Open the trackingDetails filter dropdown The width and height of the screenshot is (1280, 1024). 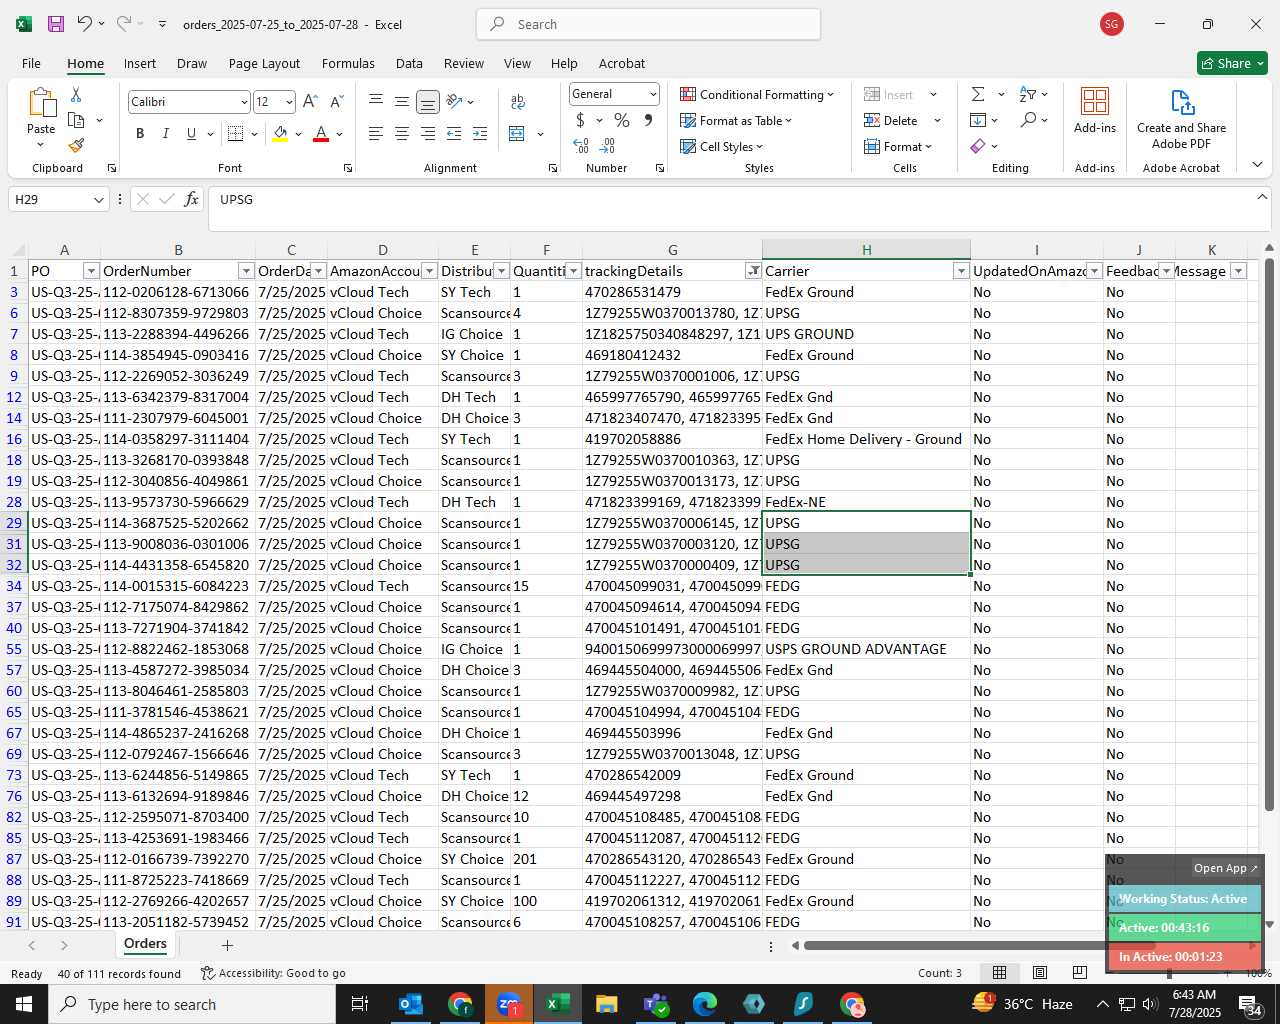click(753, 271)
